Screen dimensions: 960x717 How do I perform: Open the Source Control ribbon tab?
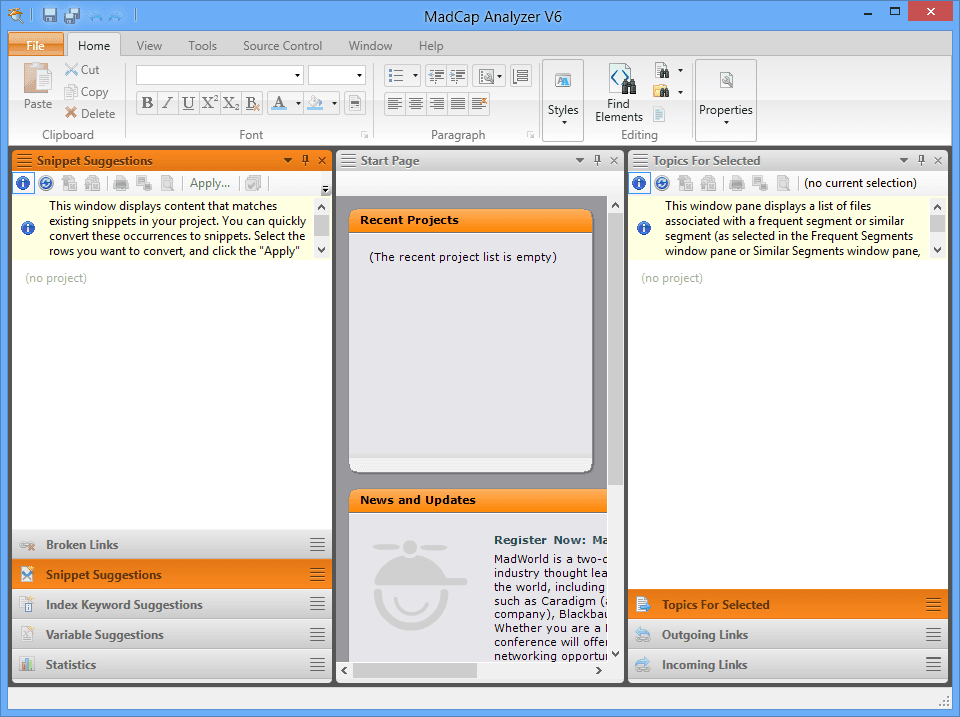[x=282, y=46]
